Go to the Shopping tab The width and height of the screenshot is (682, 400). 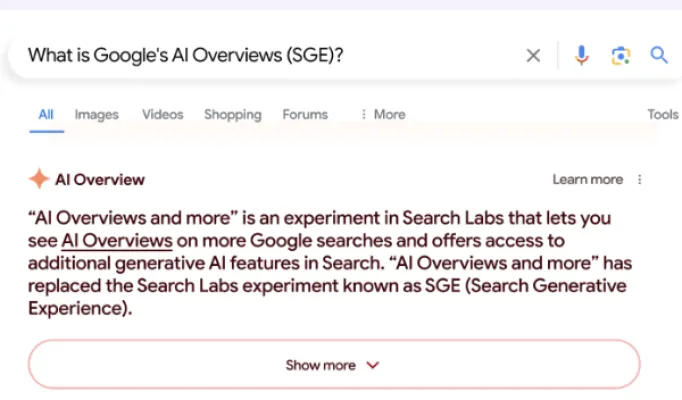(232, 114)
